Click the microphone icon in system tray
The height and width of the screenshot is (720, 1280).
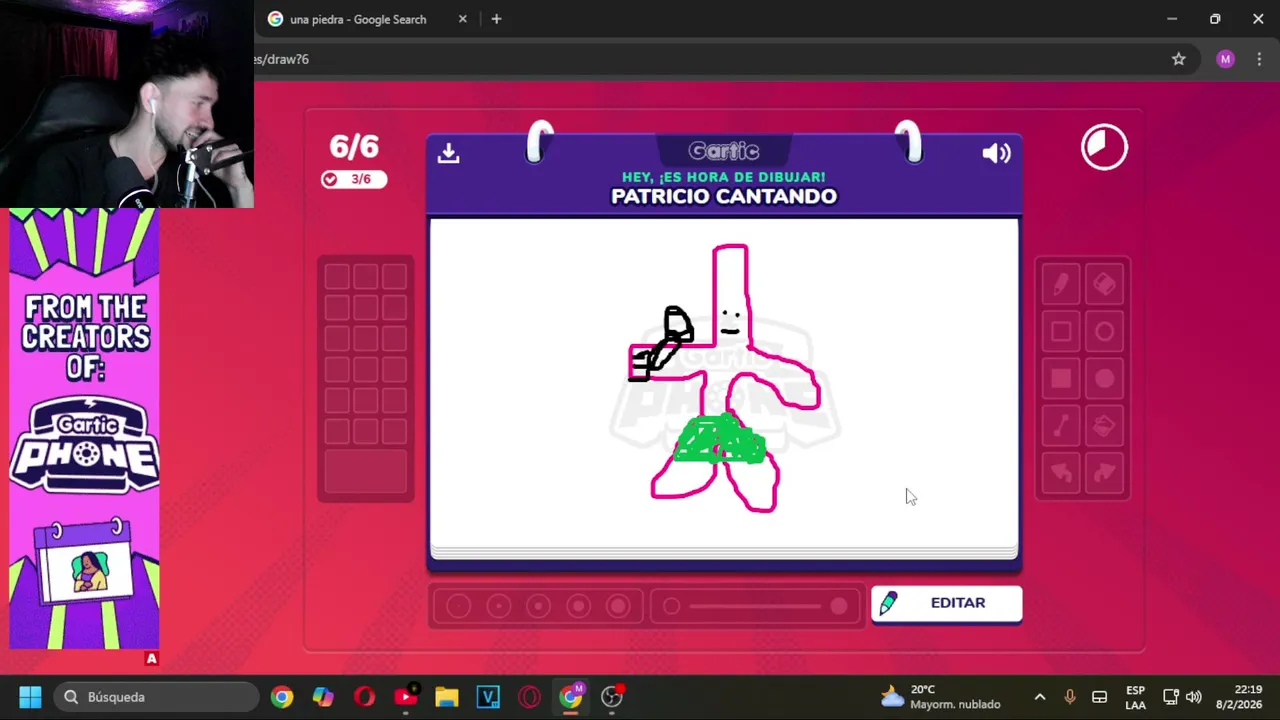tap(1069, 697)
